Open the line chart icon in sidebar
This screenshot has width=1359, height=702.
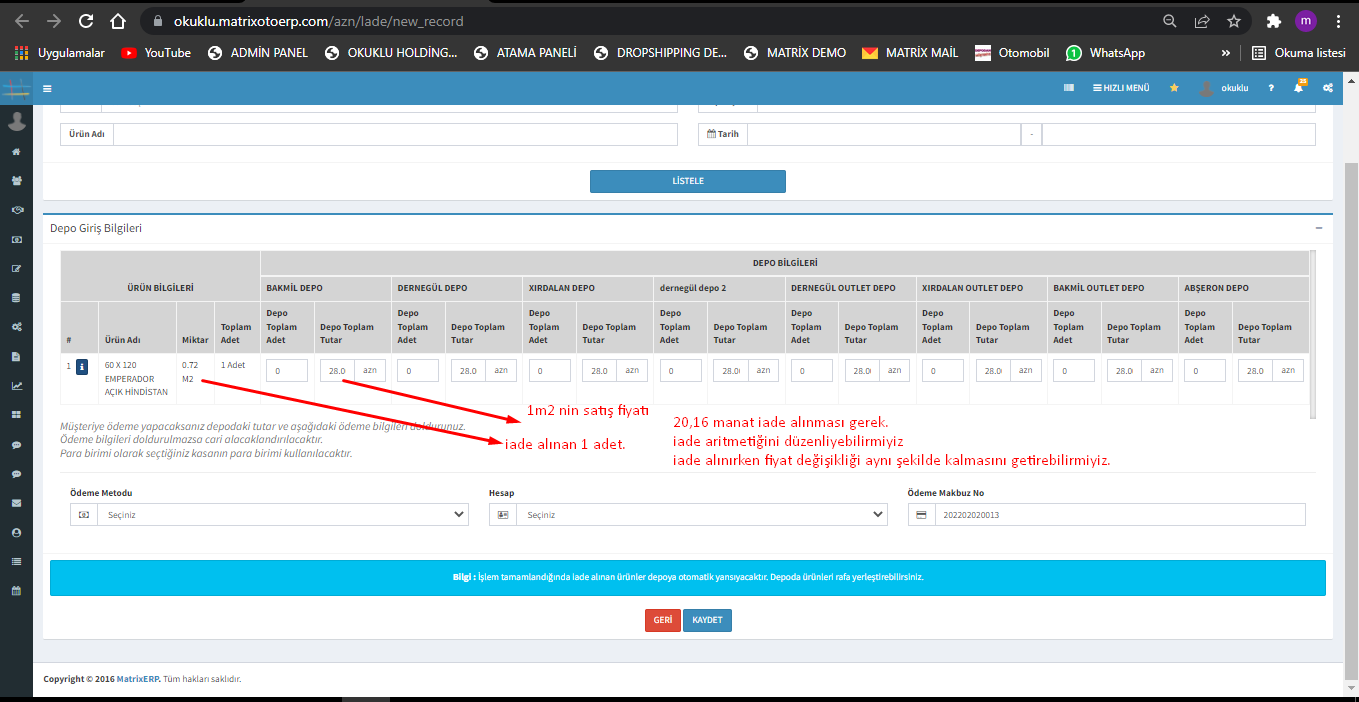click(16, 385)
